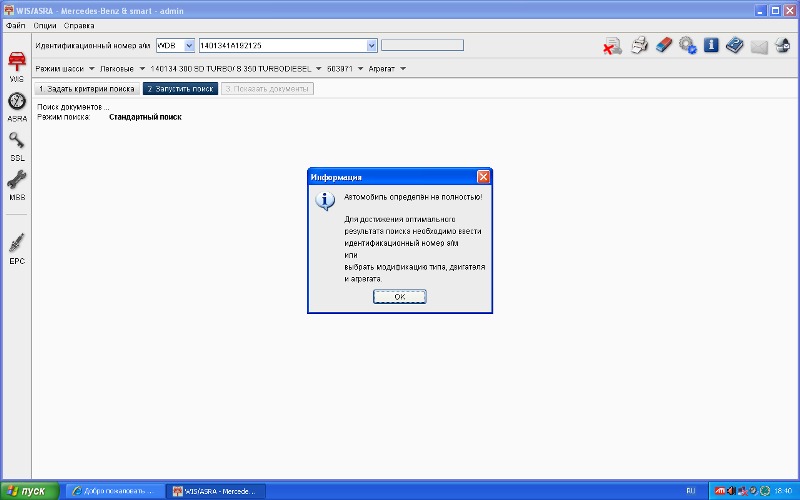Click the WIS/ASRA taskbar button
Screen dimensions: 800x500
(217, 491)
